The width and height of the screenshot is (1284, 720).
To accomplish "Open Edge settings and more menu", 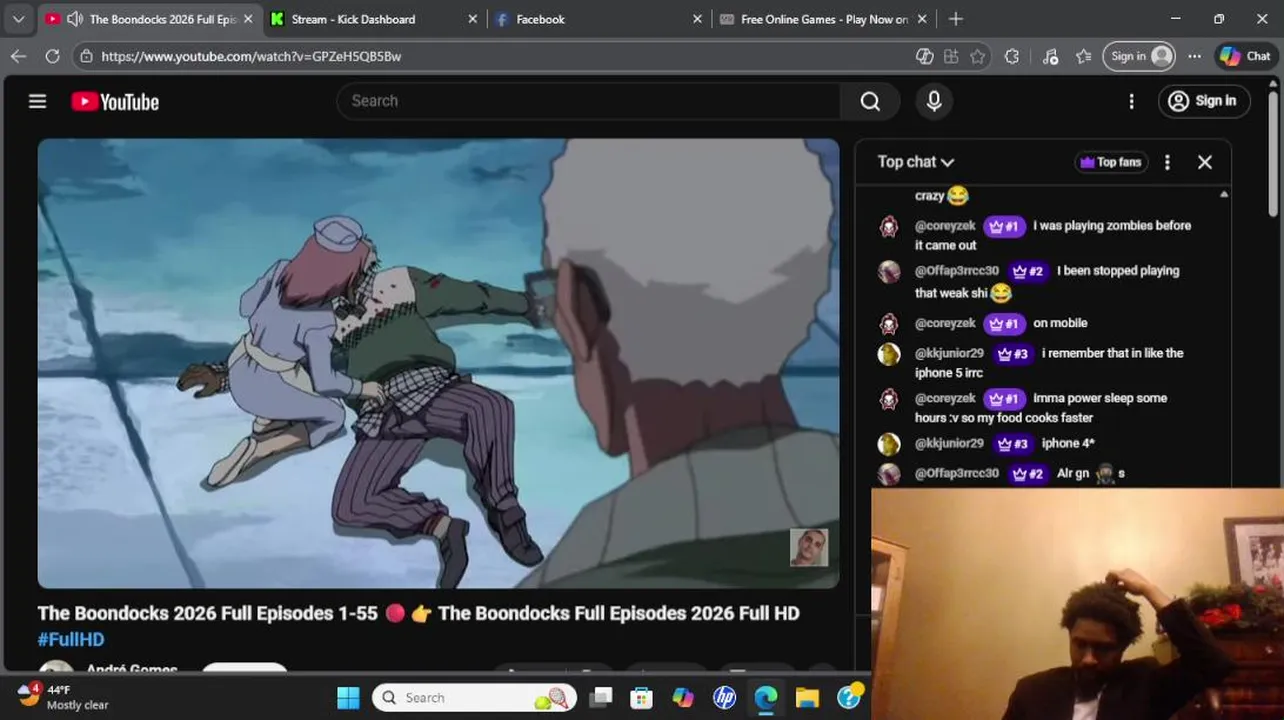I will pos(1194,56).
